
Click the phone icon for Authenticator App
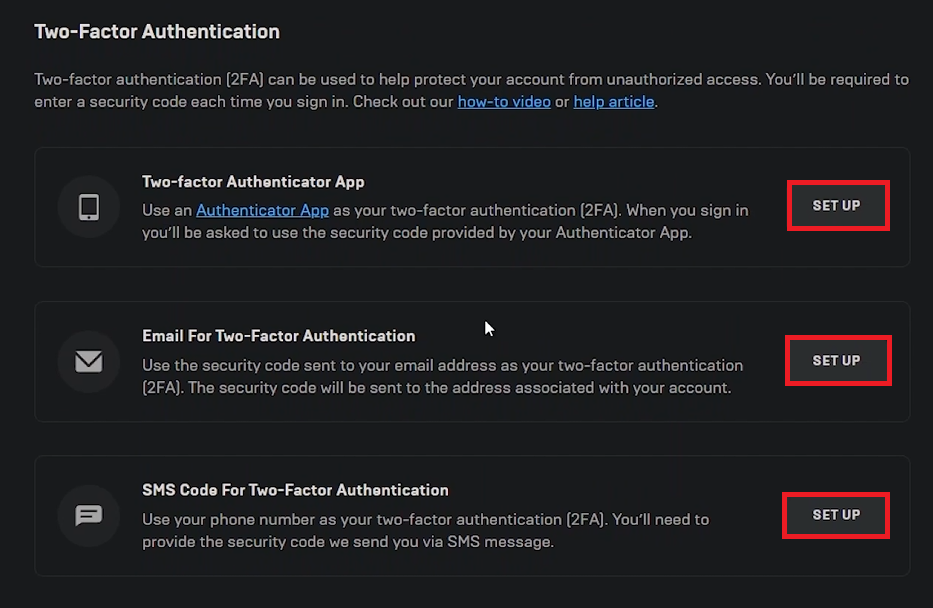pyautogui.click(x=89, y=207)
